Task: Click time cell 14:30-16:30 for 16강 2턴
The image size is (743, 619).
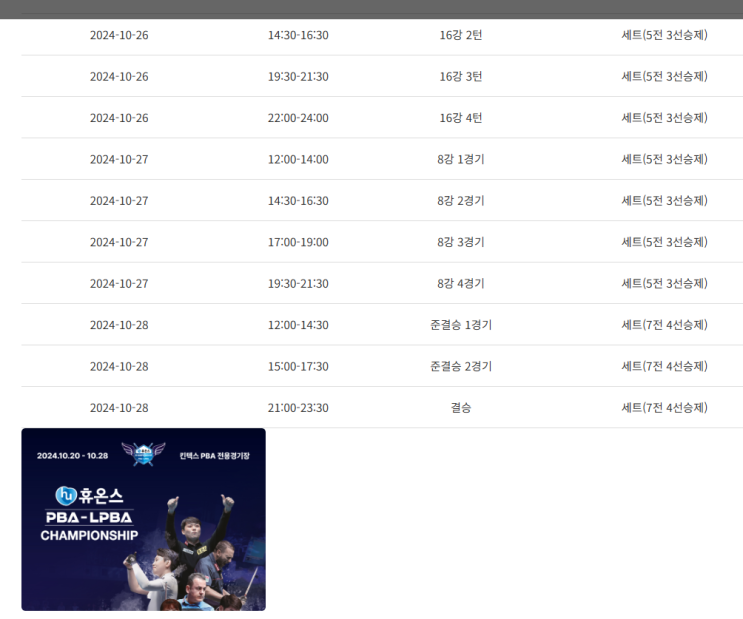Action: (x=298, y=36)
